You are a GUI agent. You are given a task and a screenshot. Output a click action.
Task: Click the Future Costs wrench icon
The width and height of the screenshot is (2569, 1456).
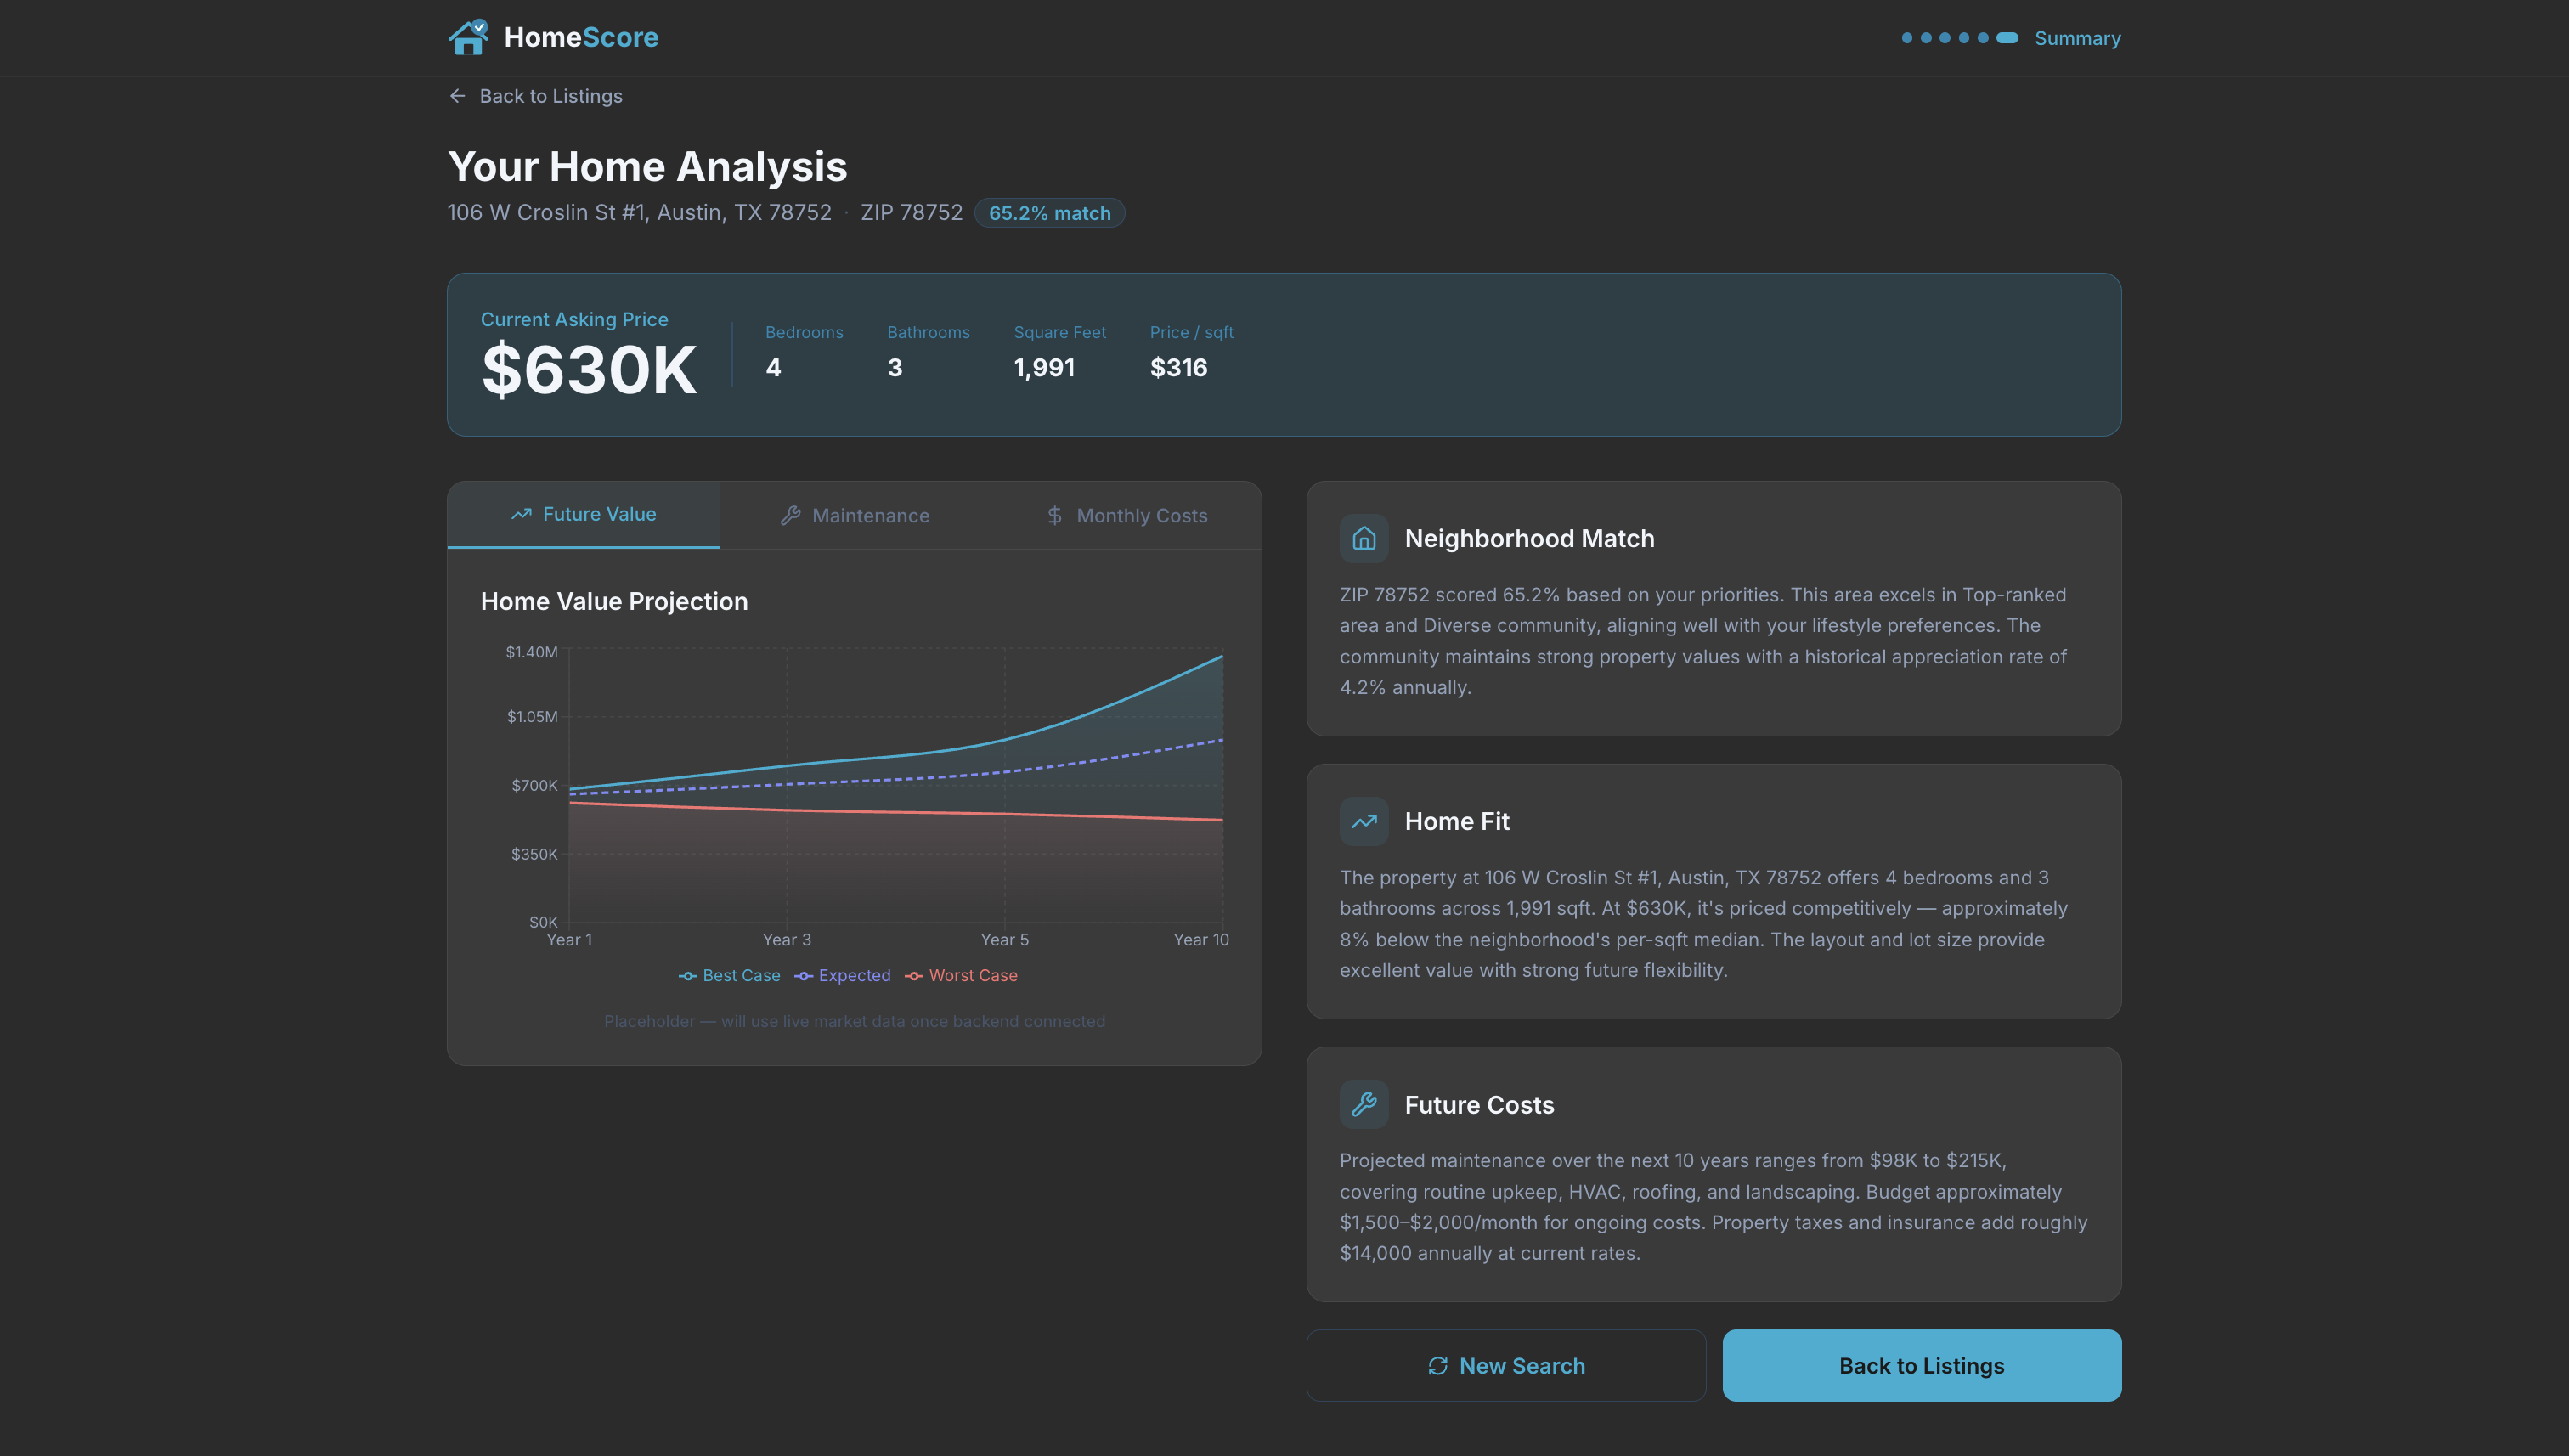click(1363, 1104)
